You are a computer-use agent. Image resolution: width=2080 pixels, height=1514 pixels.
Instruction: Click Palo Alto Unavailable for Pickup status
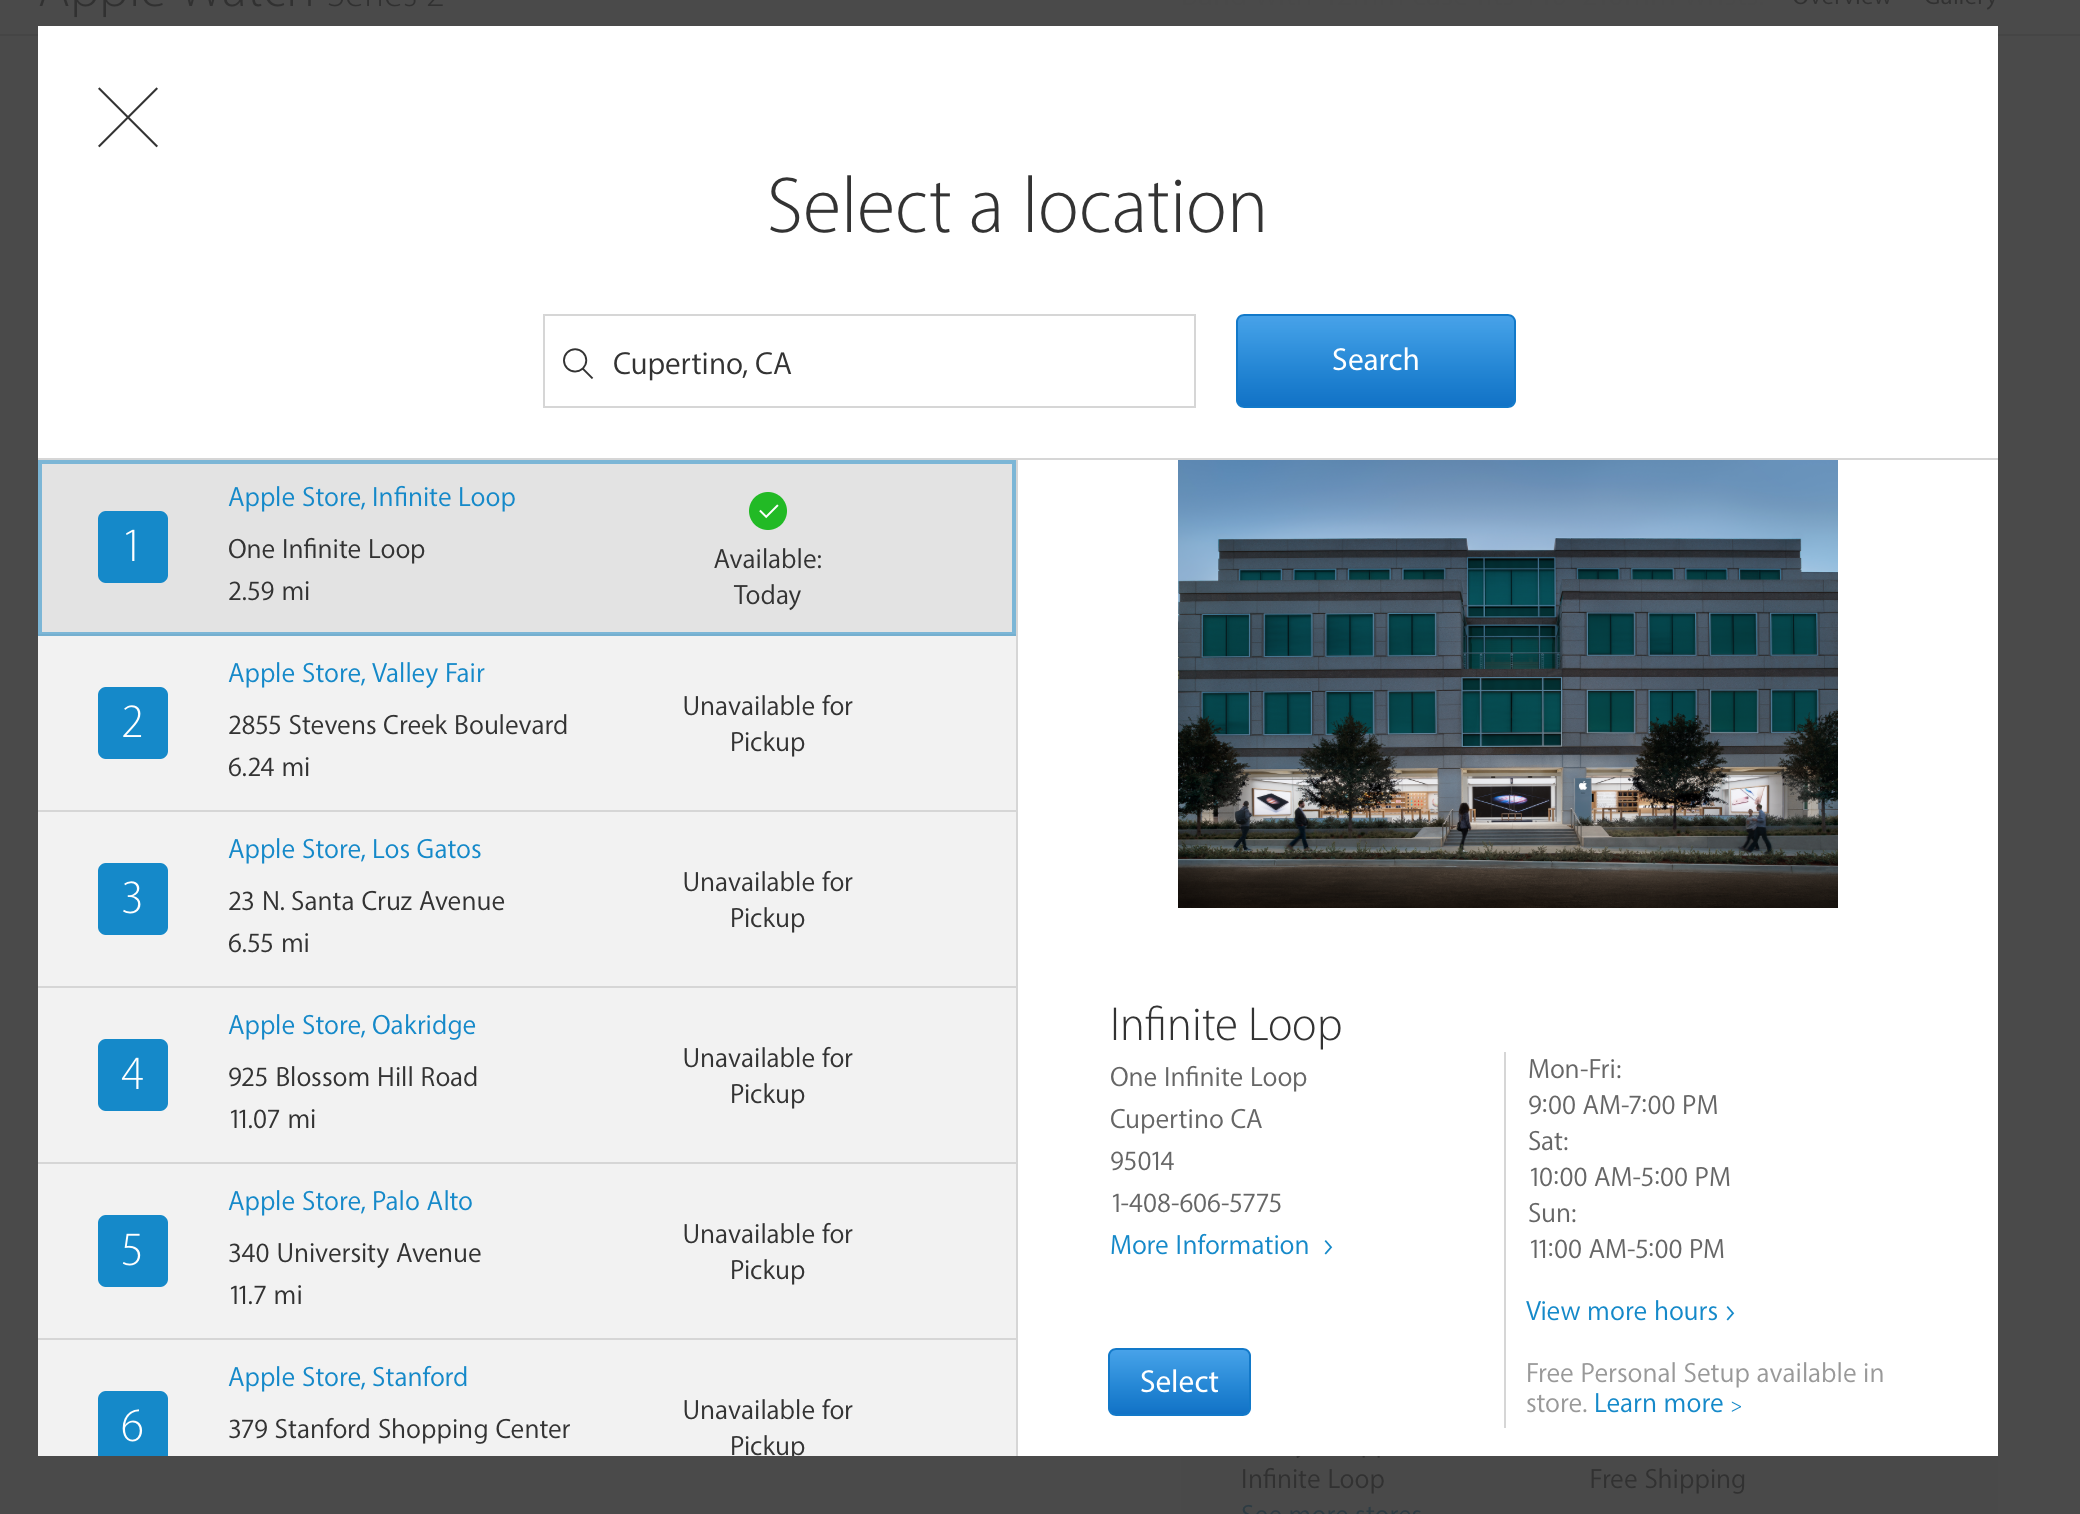pos(768,1252)
